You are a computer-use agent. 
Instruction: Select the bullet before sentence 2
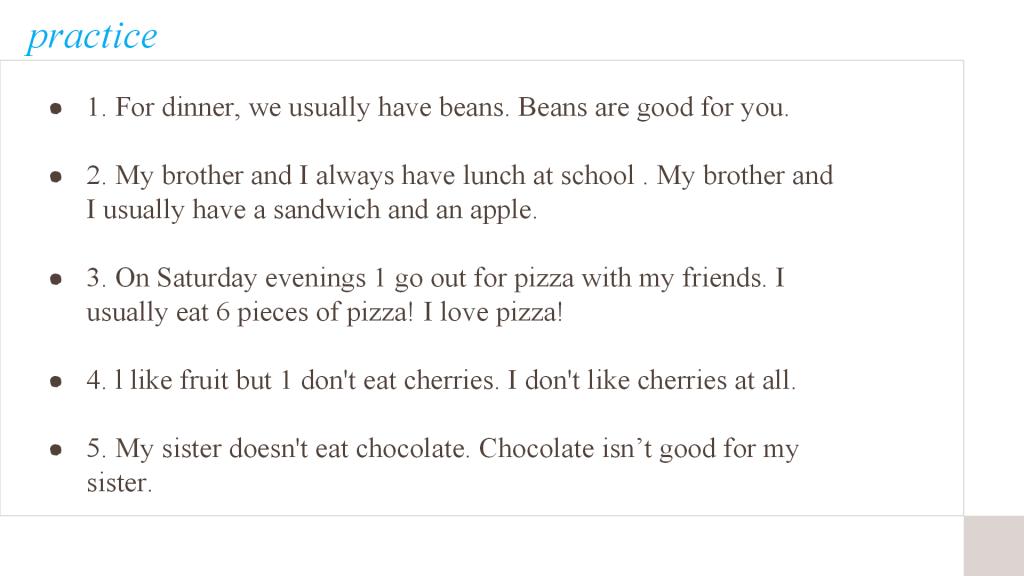[56, 176]
